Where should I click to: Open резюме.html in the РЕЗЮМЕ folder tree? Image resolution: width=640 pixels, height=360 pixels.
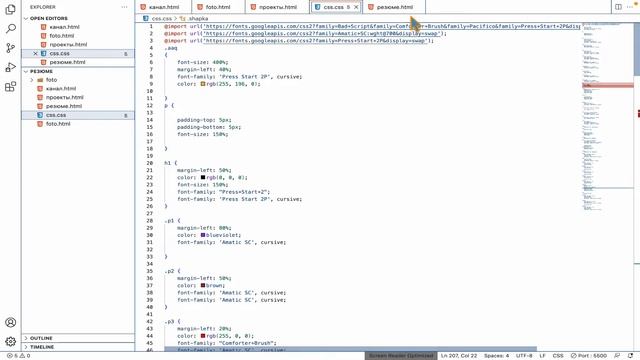point(64,106)
